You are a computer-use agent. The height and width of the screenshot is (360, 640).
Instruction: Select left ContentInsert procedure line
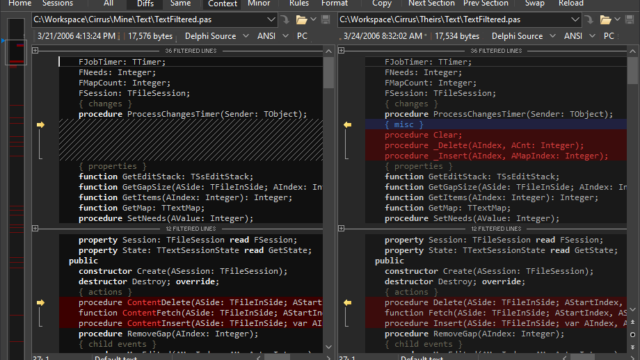191,323
